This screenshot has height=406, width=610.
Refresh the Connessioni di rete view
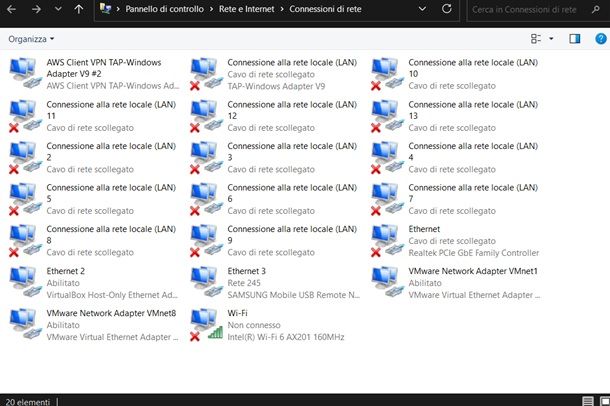coord(447,9)
